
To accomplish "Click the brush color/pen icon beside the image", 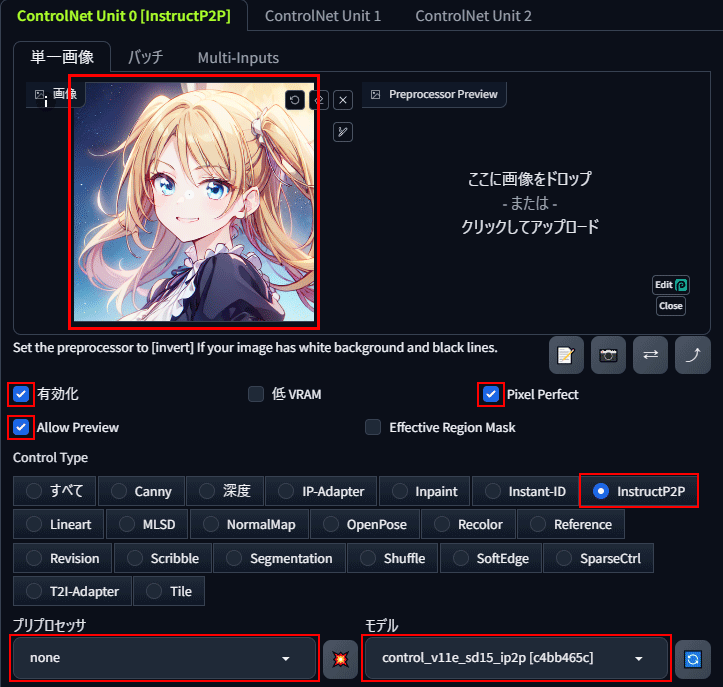I will (343, 132).
